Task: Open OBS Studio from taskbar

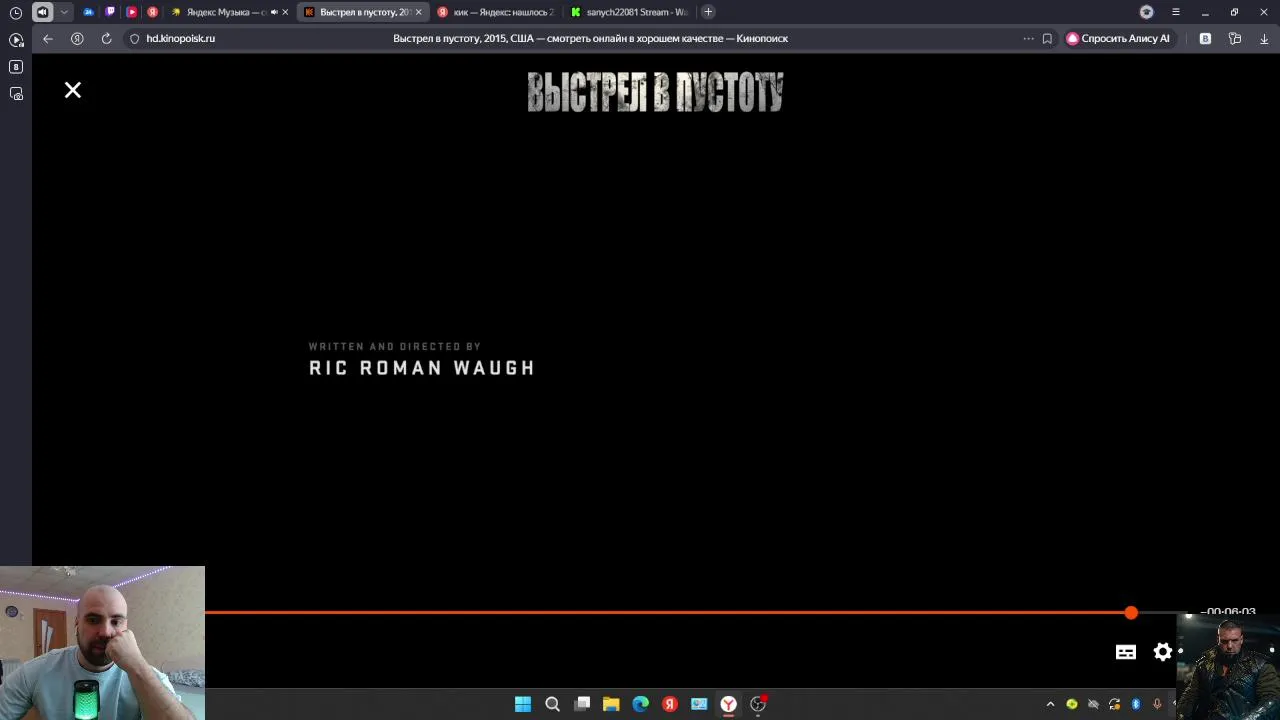Action: [x=758, y=704]
